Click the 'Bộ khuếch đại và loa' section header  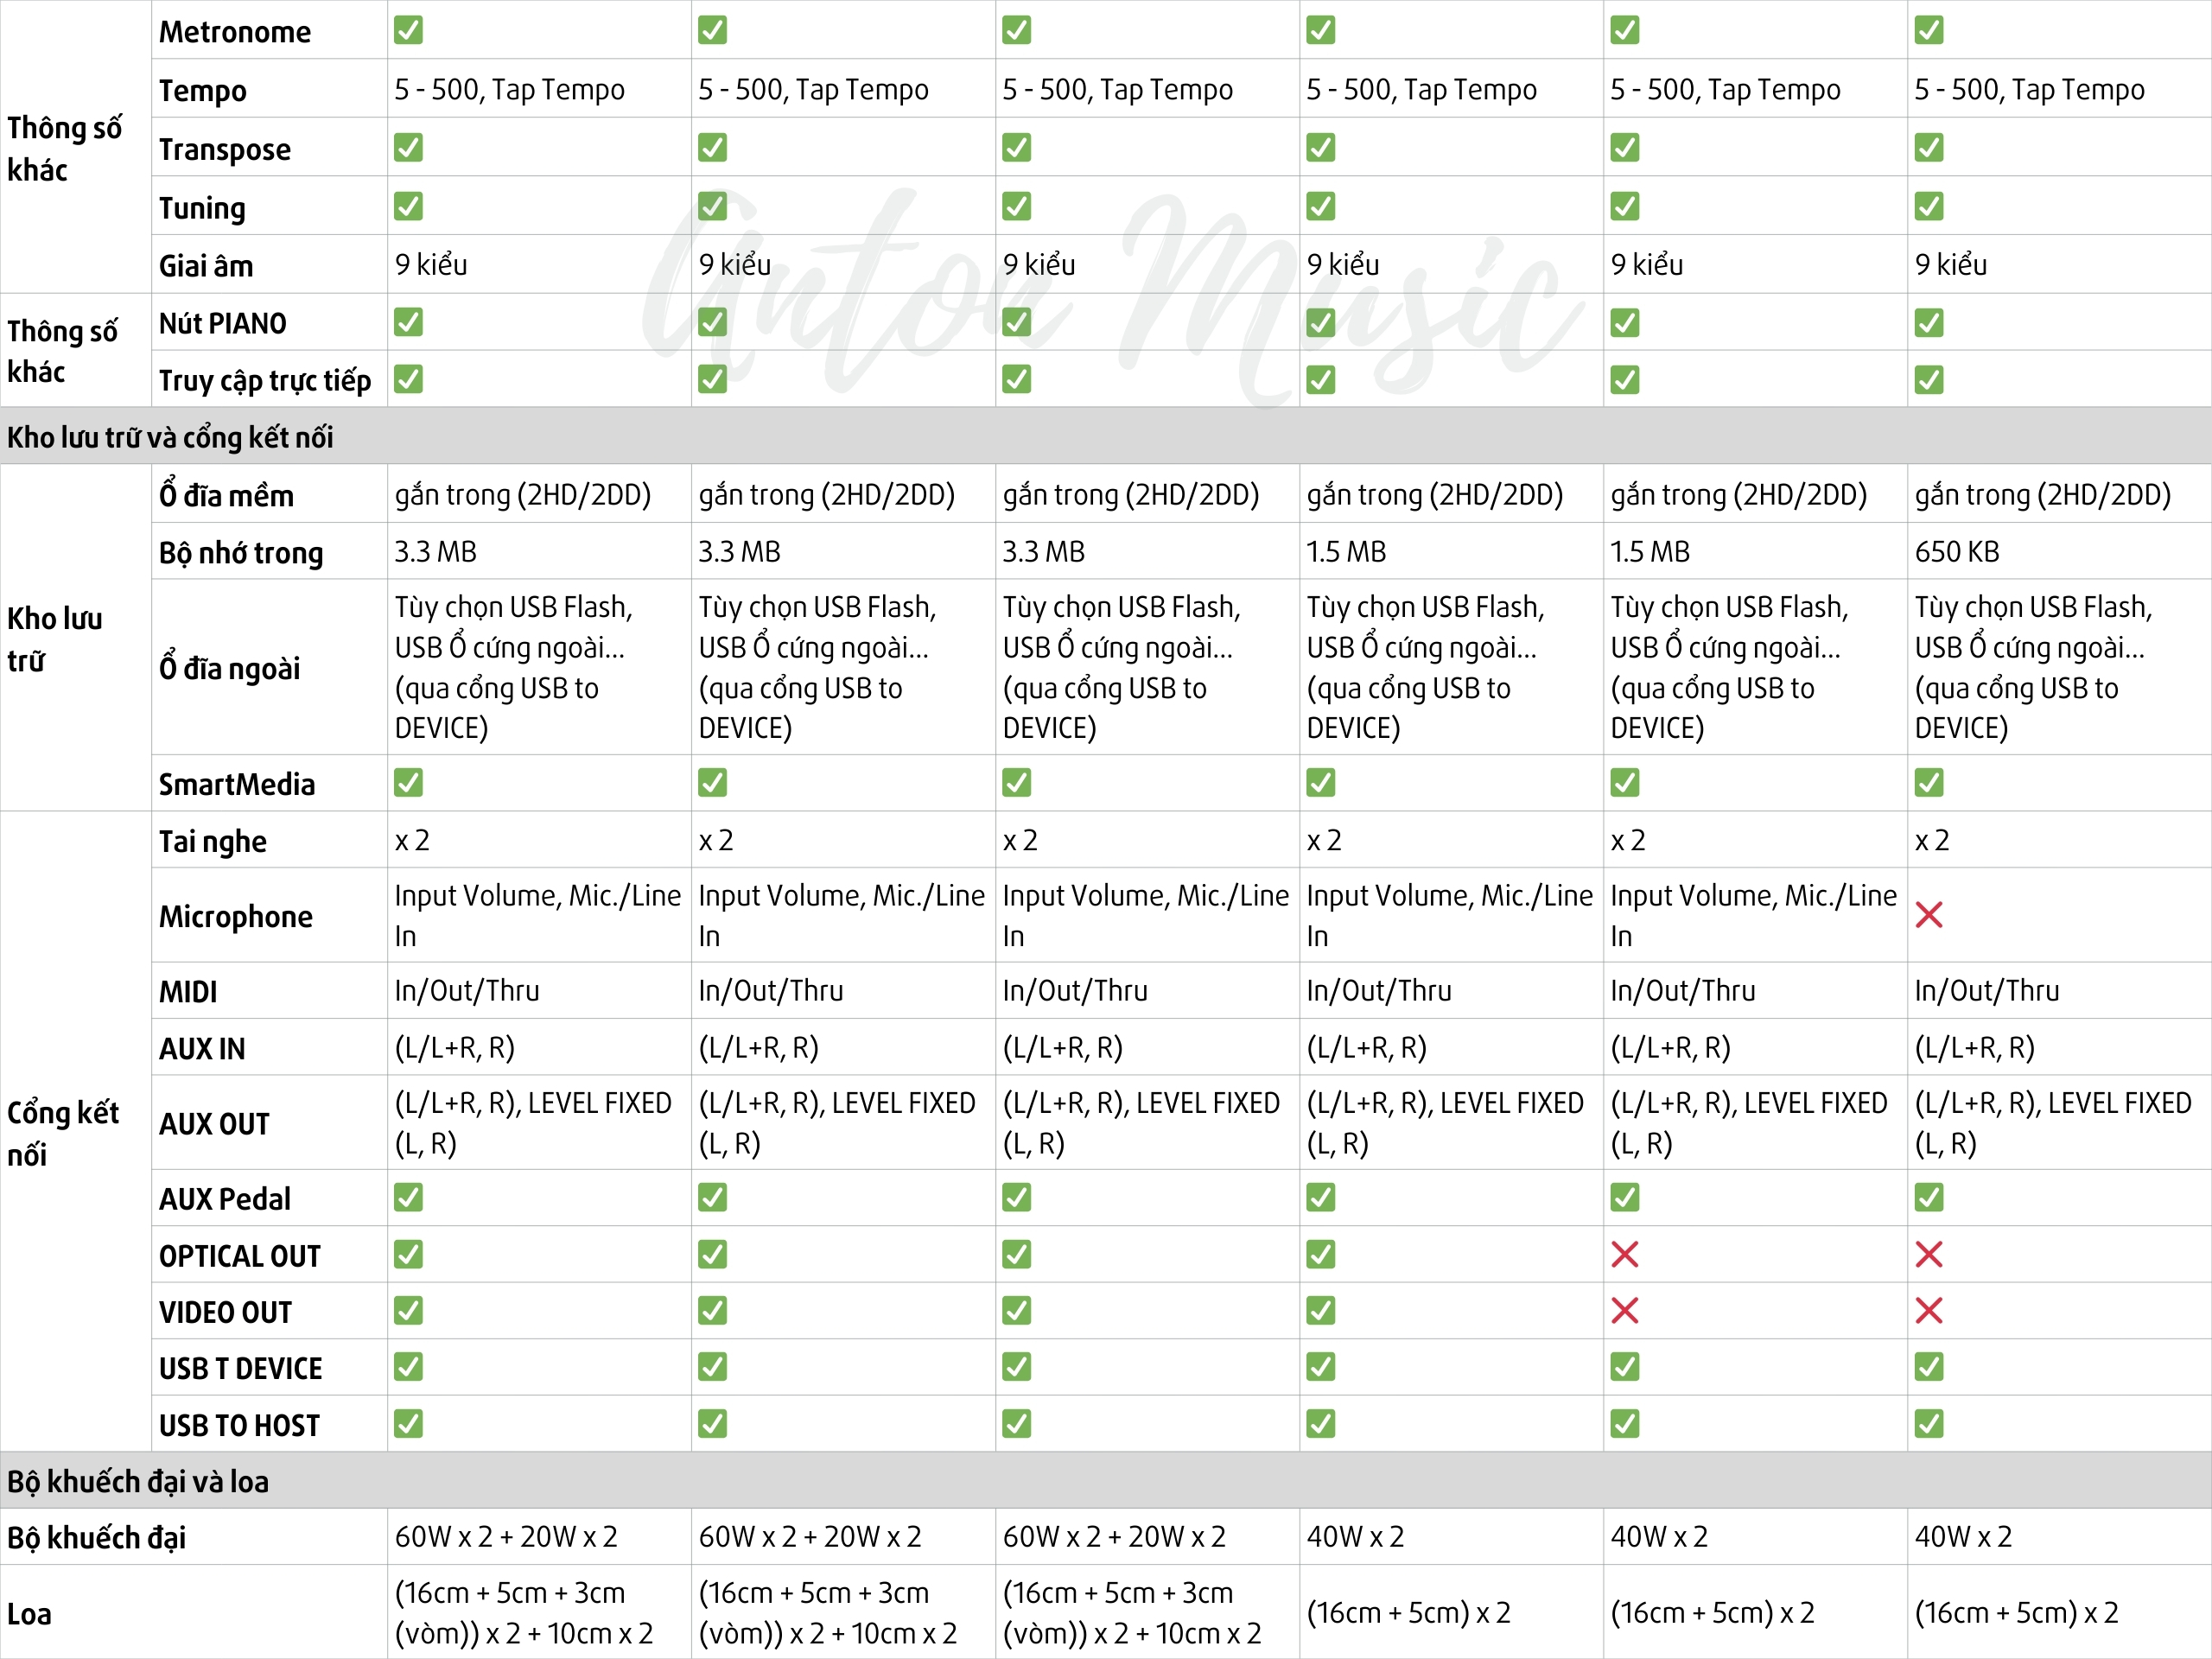(x=138, y=1481)
